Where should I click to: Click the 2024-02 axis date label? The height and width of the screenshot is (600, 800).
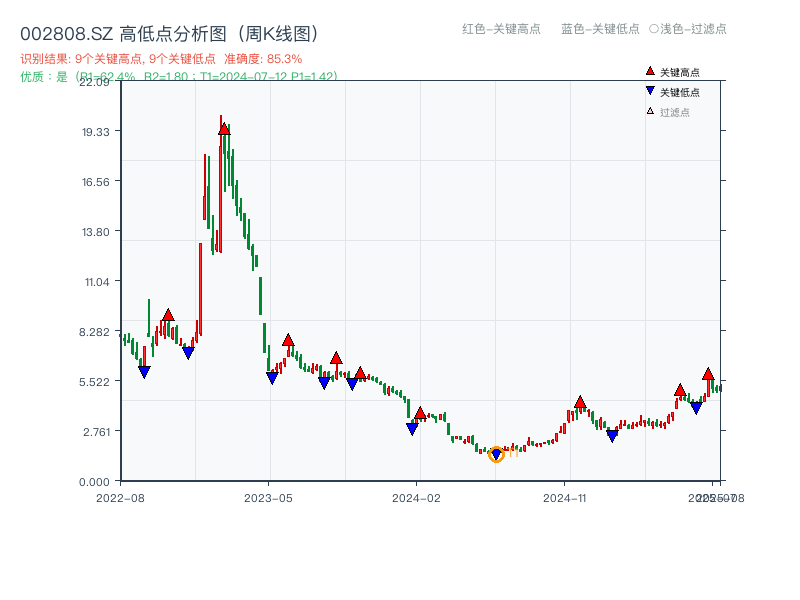pos(419,497)
